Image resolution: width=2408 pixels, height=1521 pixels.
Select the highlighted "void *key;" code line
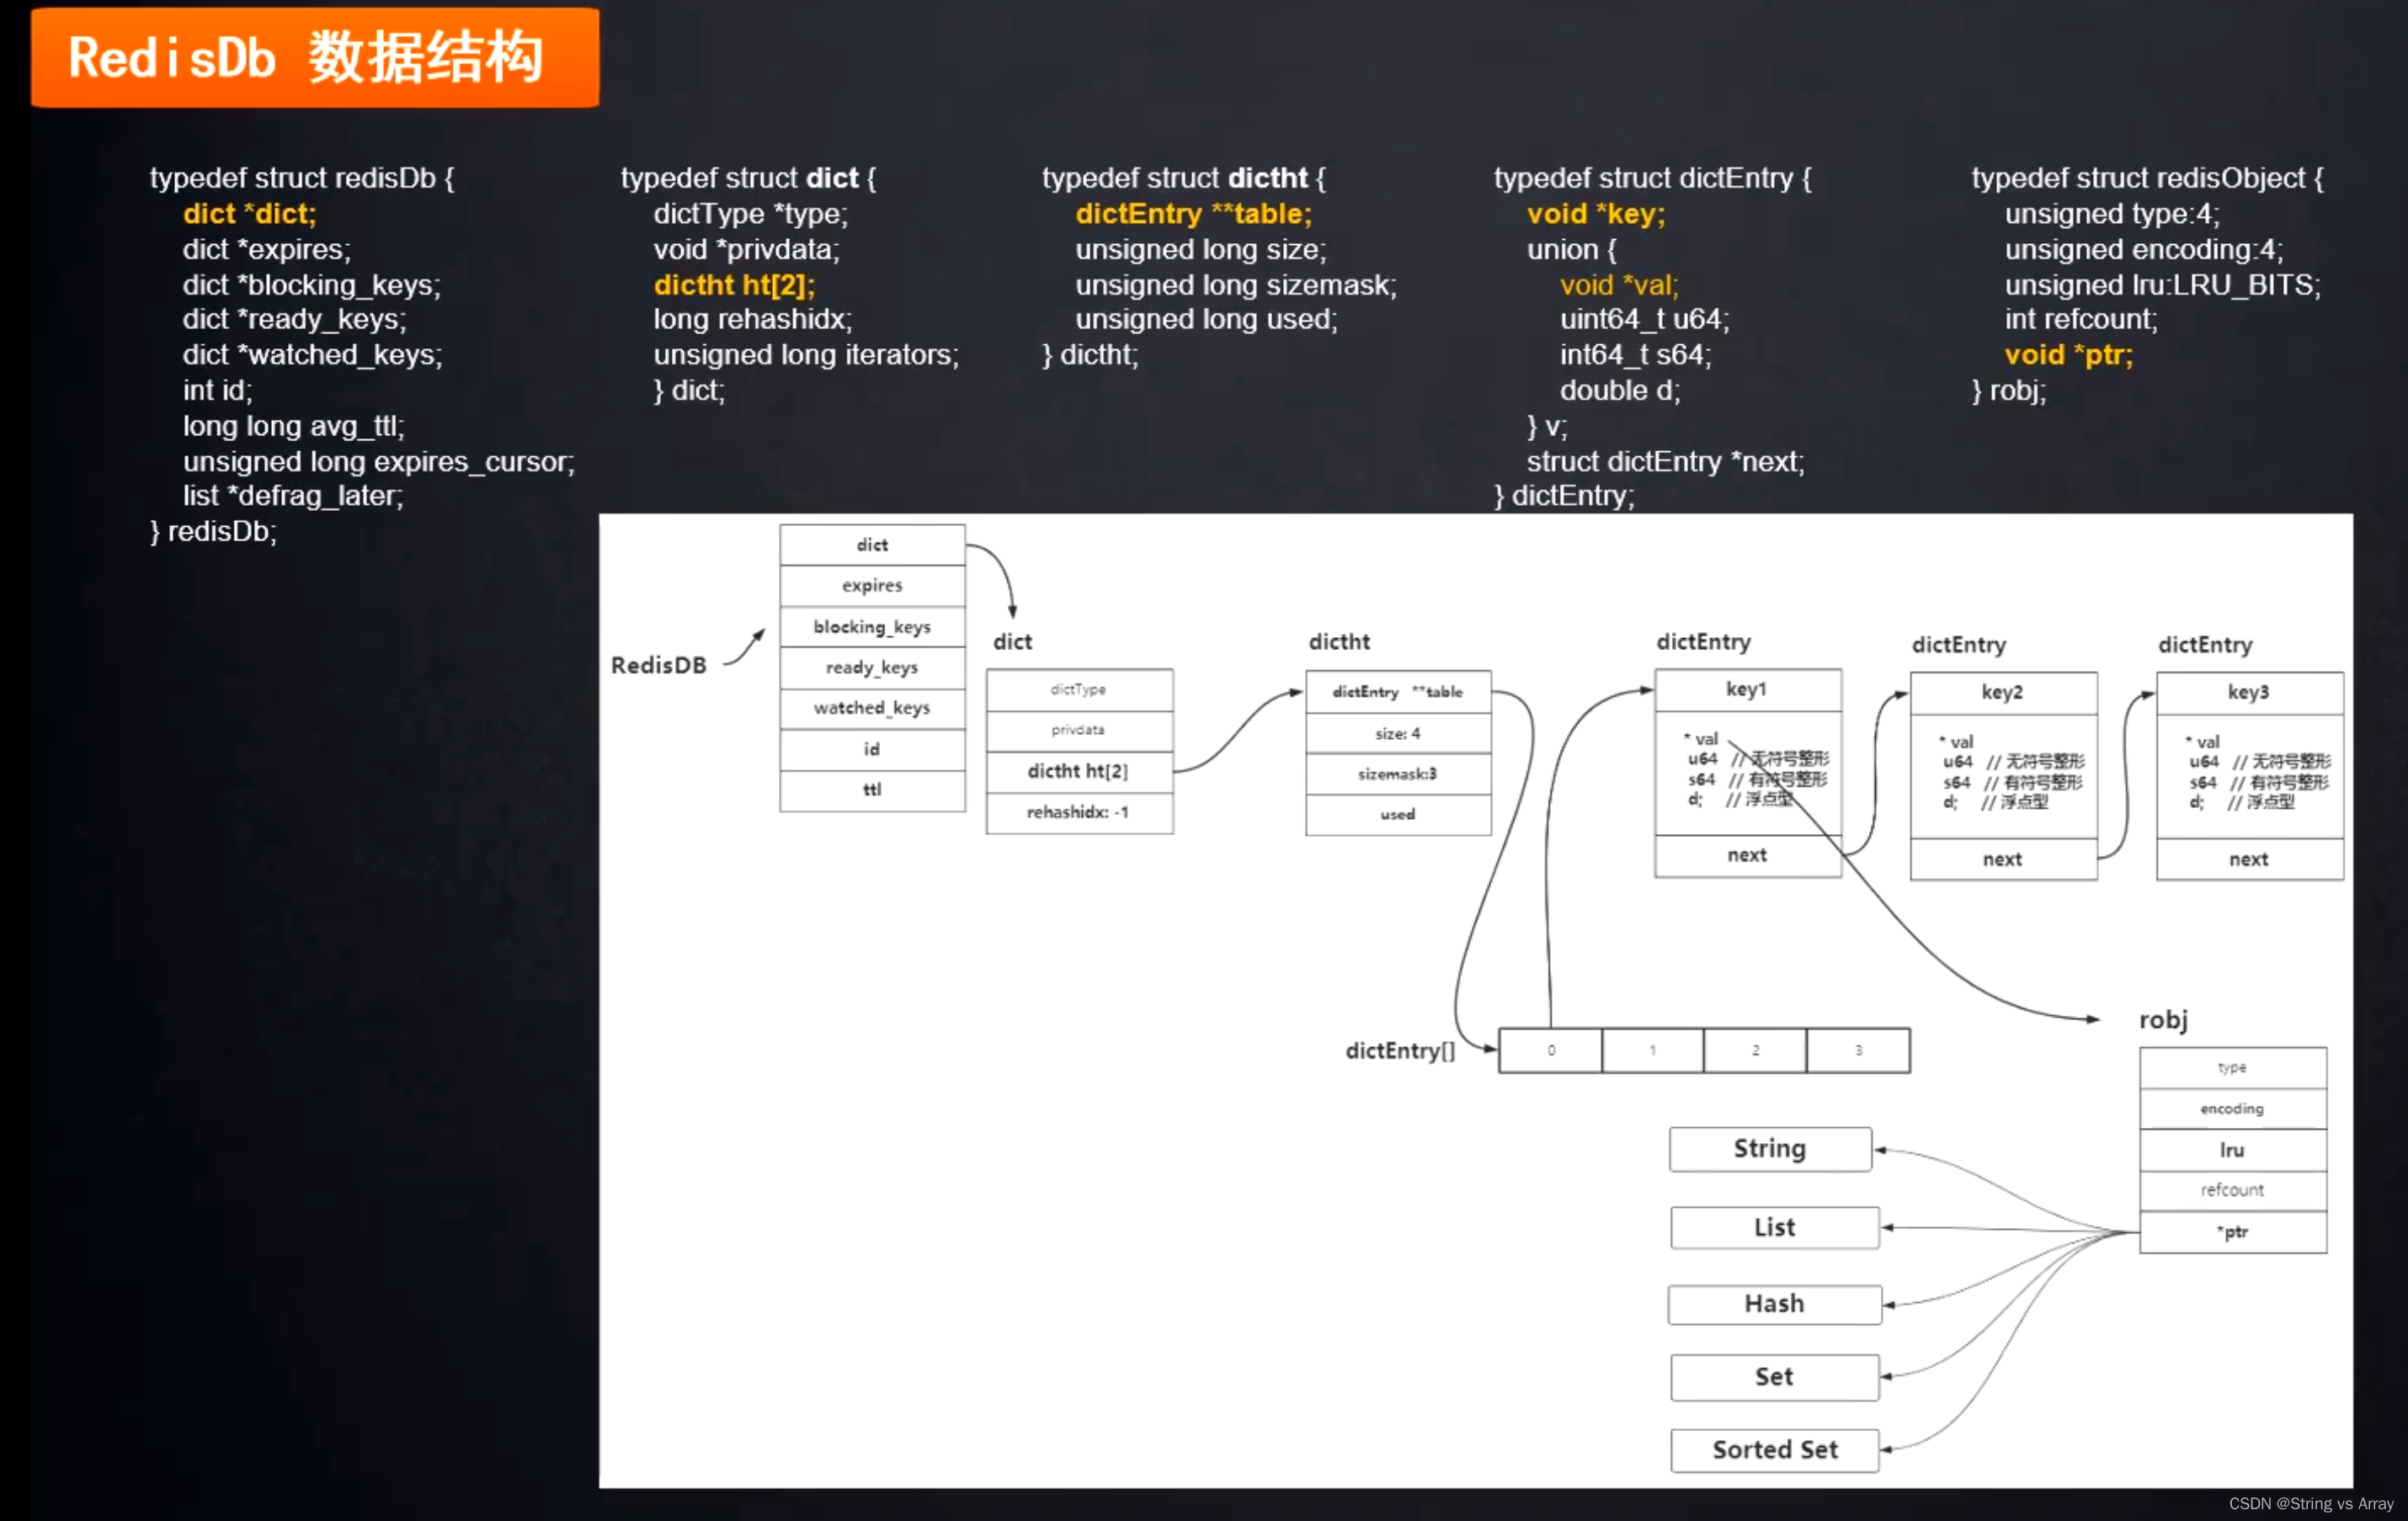pos(1596,213)
